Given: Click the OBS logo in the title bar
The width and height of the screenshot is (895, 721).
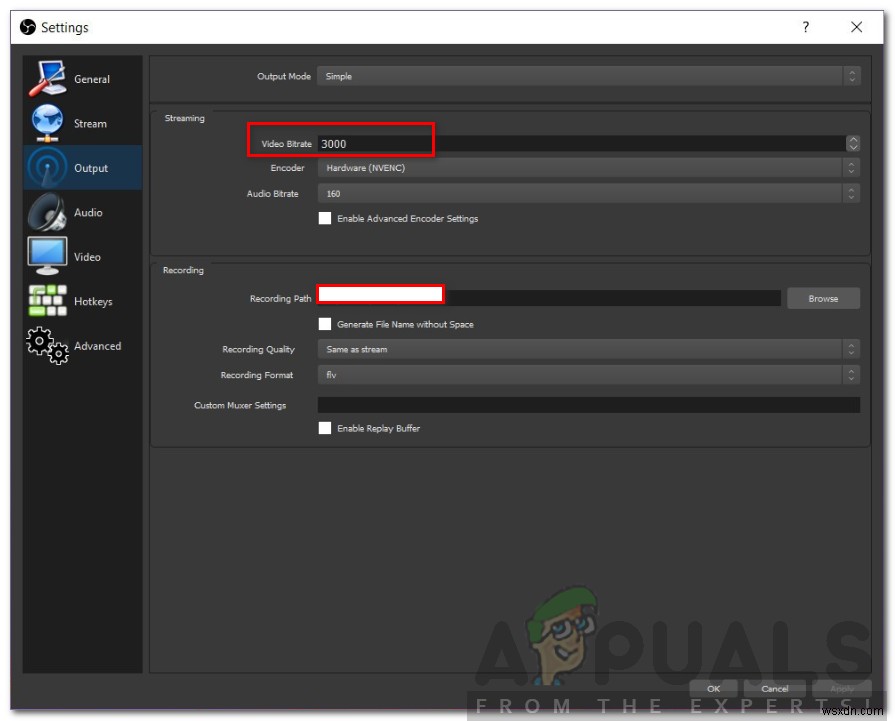Looking at the screenshot, I should point(26,27).
